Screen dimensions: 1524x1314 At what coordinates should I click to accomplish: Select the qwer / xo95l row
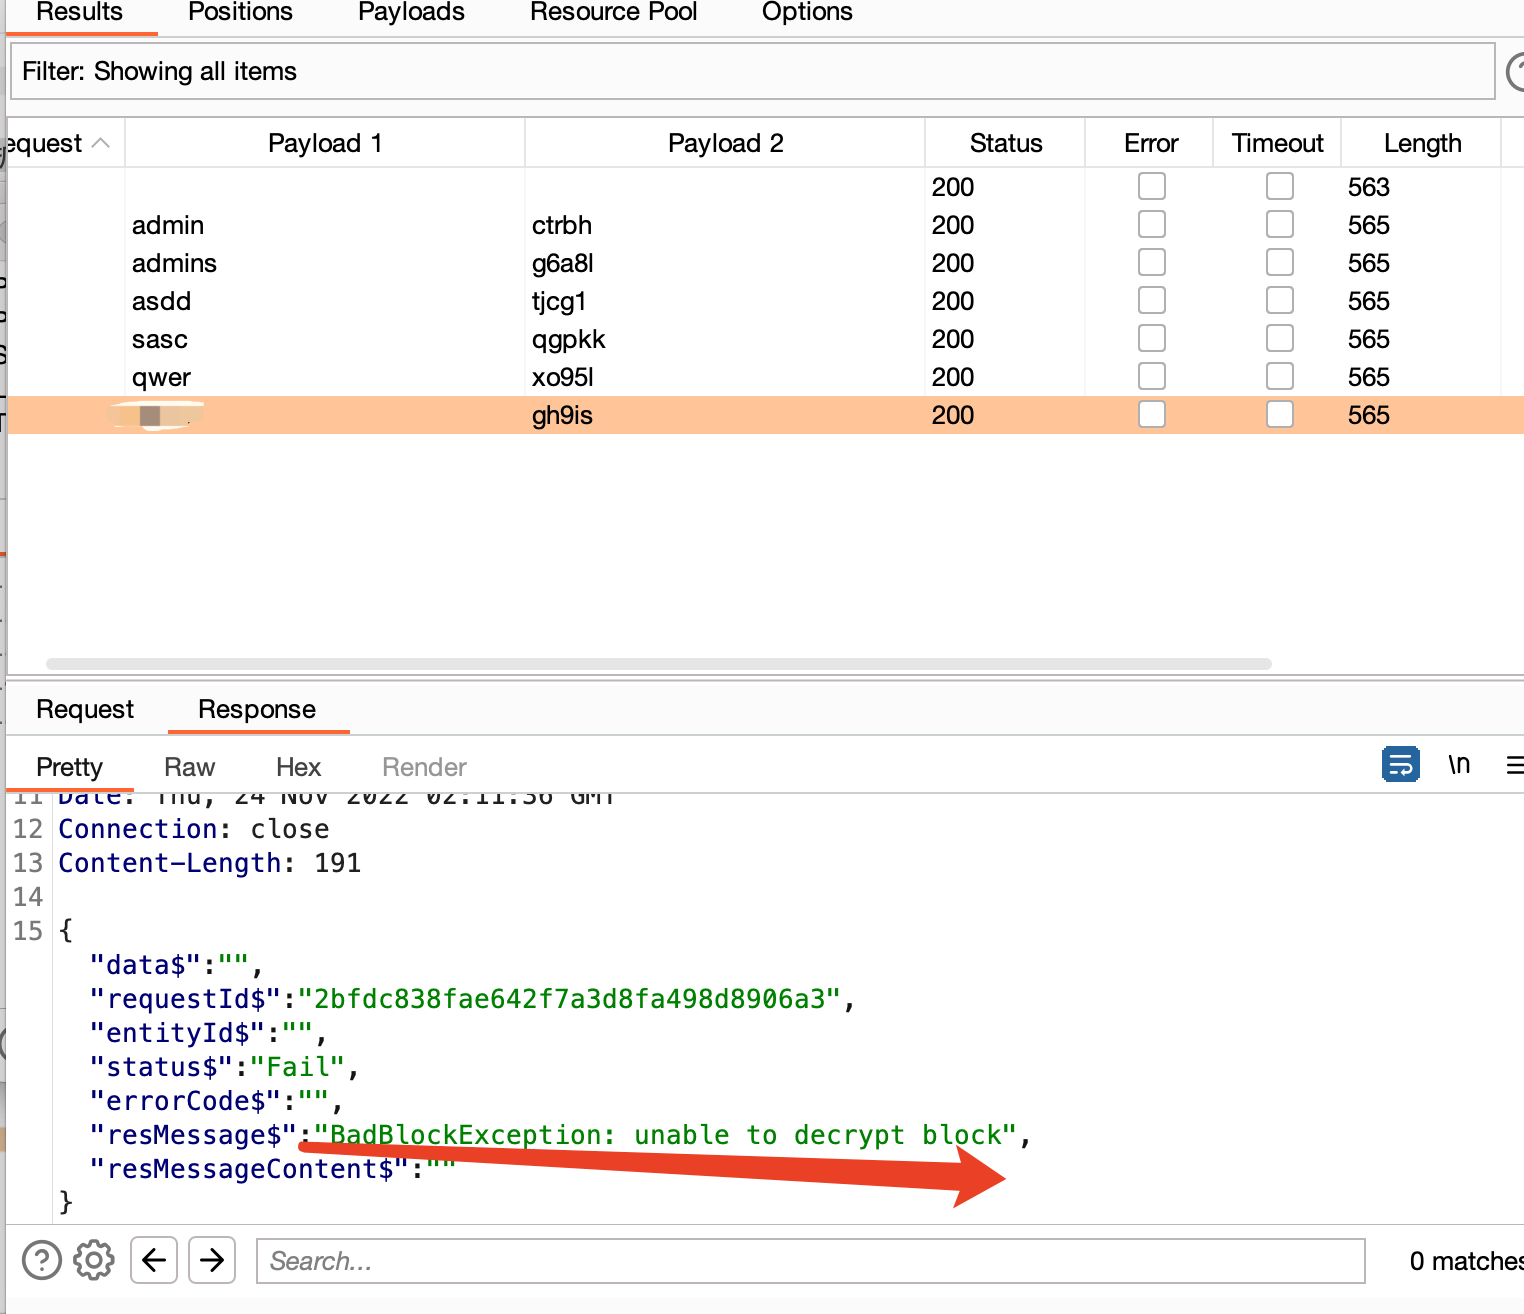[764, 377]
